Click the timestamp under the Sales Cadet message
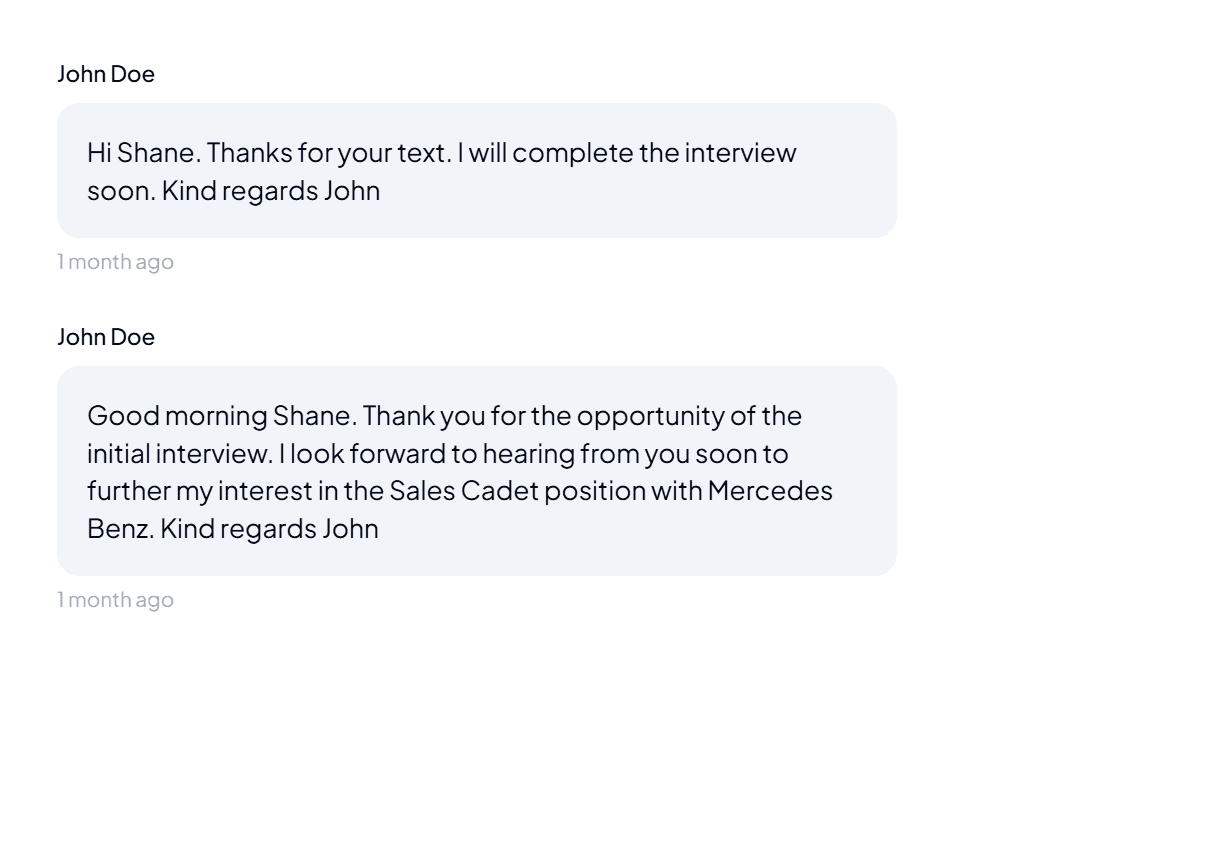This screenshot has height=856, width=1231. point(115,600)
